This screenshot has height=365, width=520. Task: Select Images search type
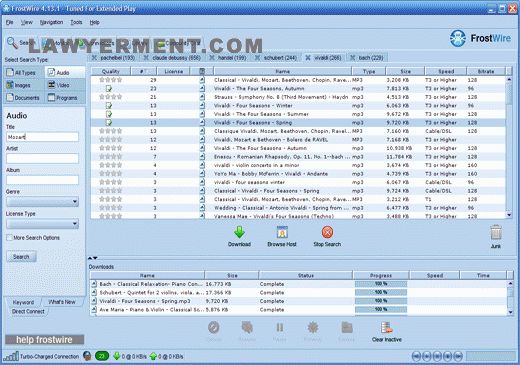pyautogui.click(x=24, y=85)
